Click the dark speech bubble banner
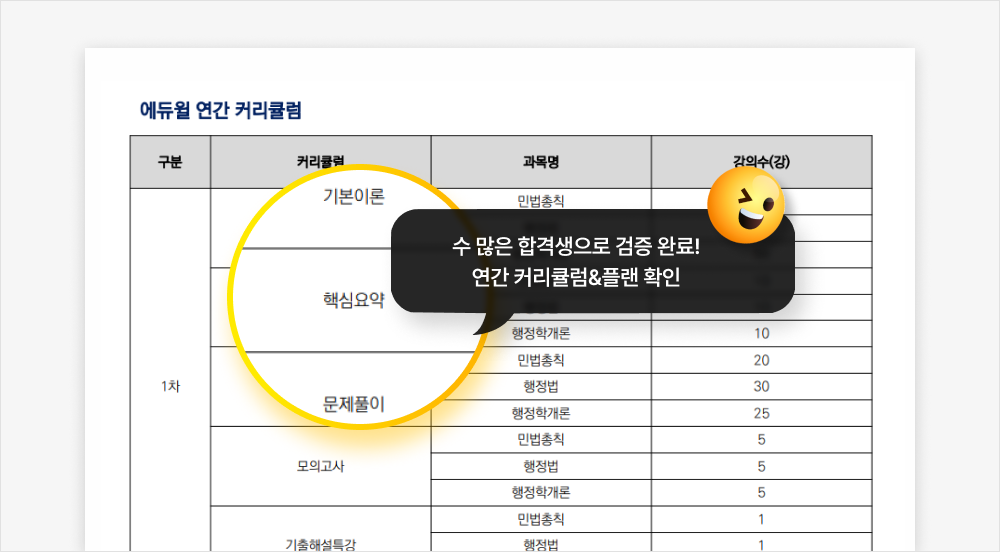 point(592,261)
